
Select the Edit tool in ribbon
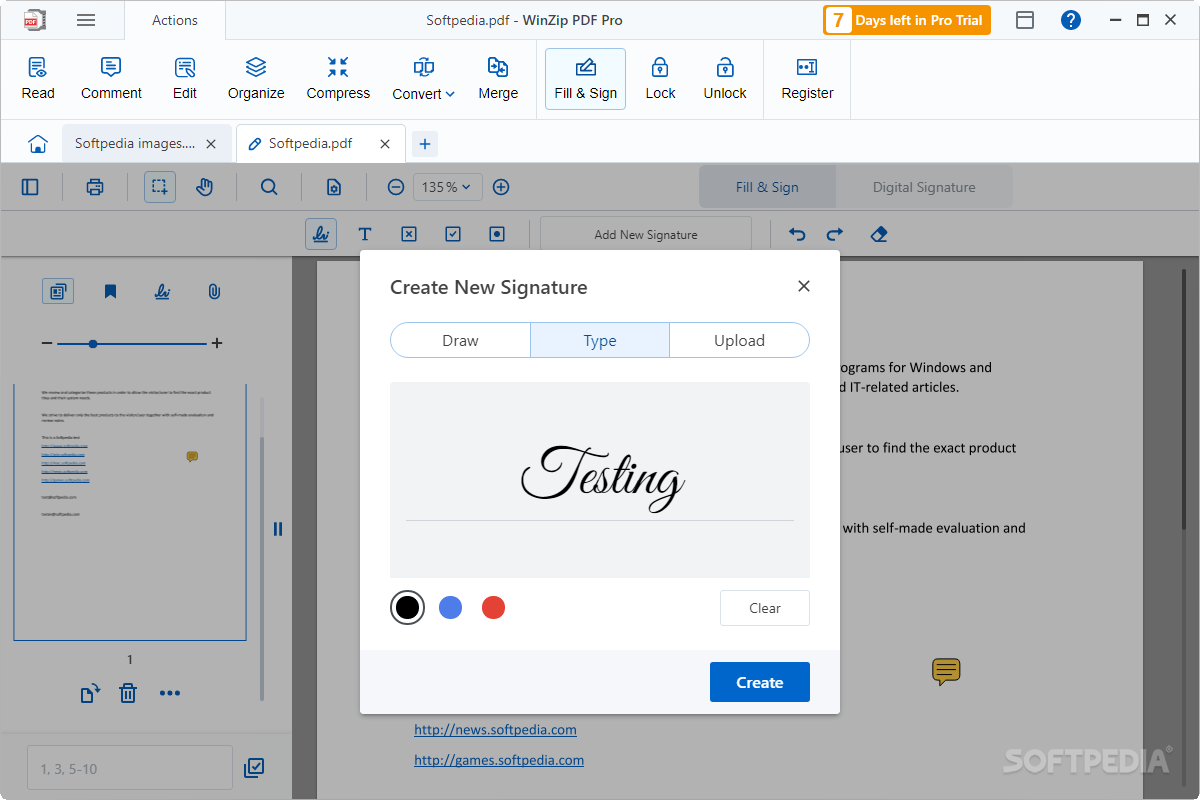click(x=185, y=79)
